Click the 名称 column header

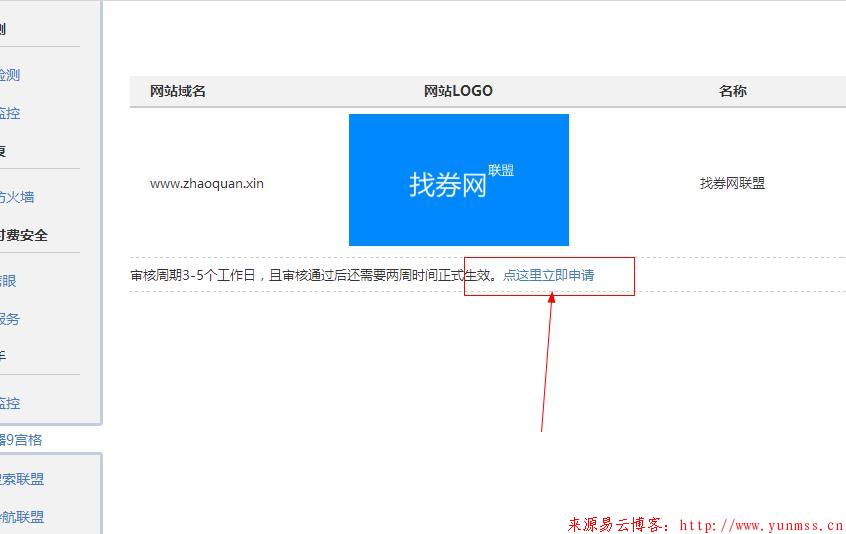[x=732, y=91]
